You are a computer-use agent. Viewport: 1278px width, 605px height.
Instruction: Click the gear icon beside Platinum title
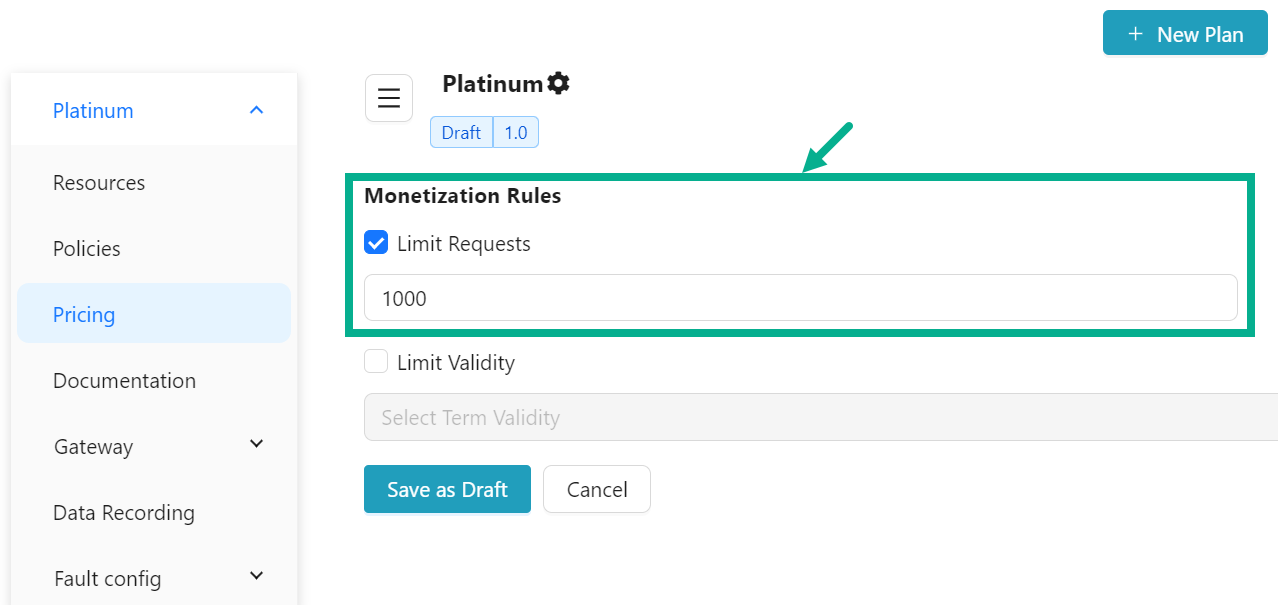tap(558, 84)
